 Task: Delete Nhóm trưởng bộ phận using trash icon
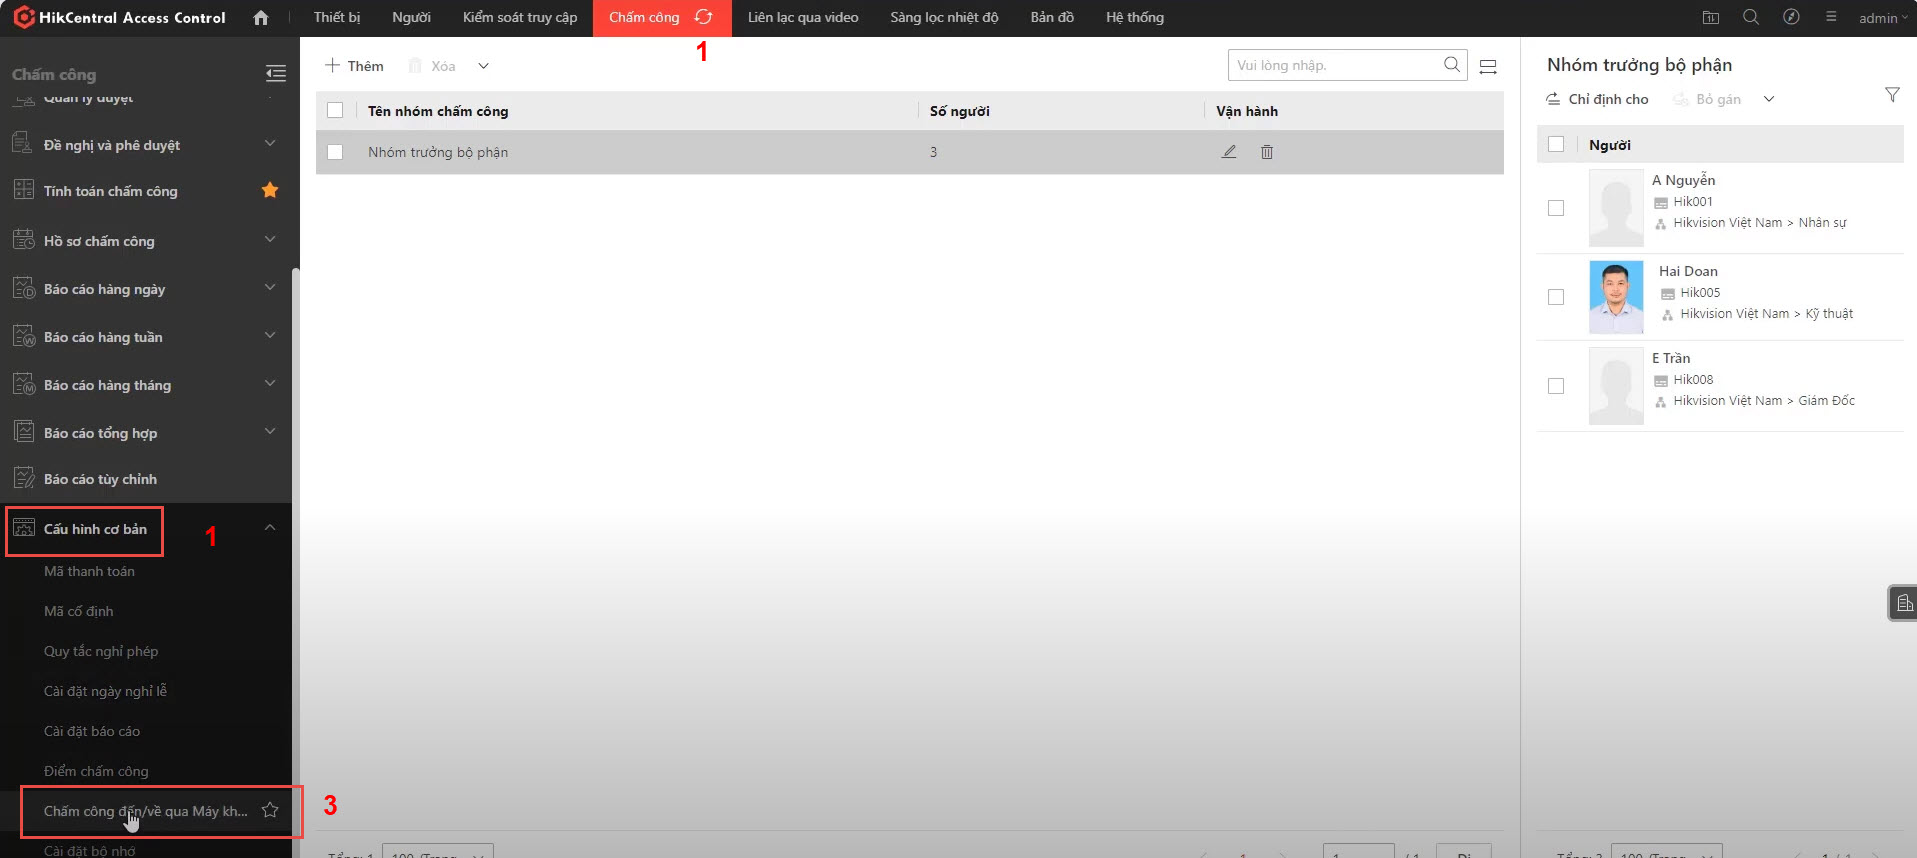click(1267, 152)
